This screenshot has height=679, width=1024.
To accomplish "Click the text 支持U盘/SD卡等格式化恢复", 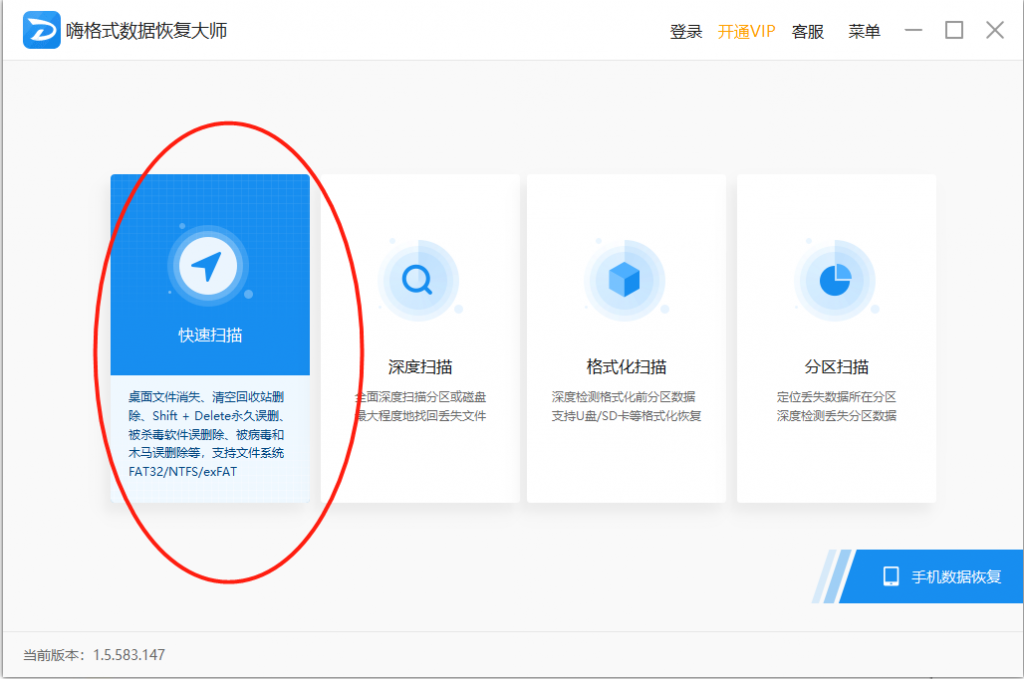I will point(626,416).
